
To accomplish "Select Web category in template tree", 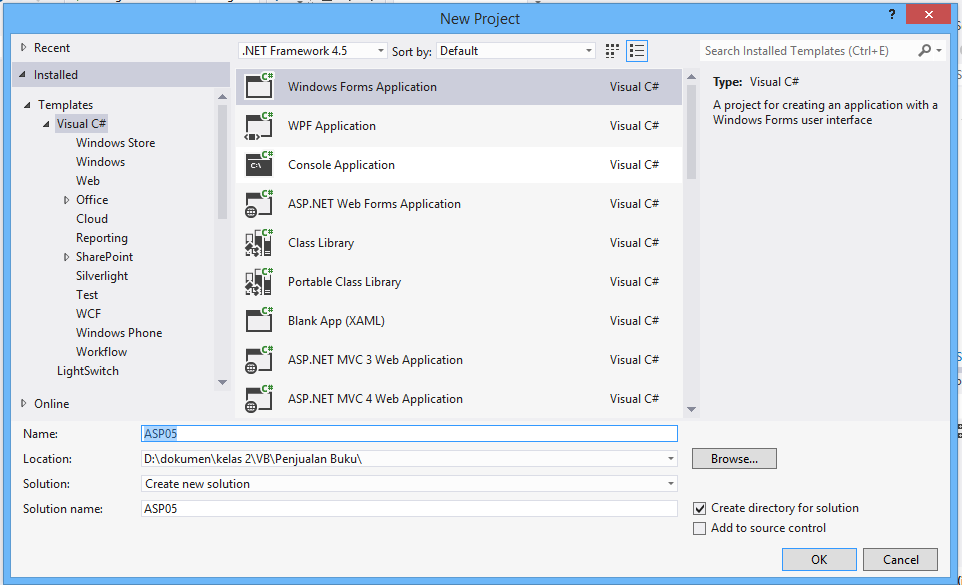I will click(x=88, y=181).
